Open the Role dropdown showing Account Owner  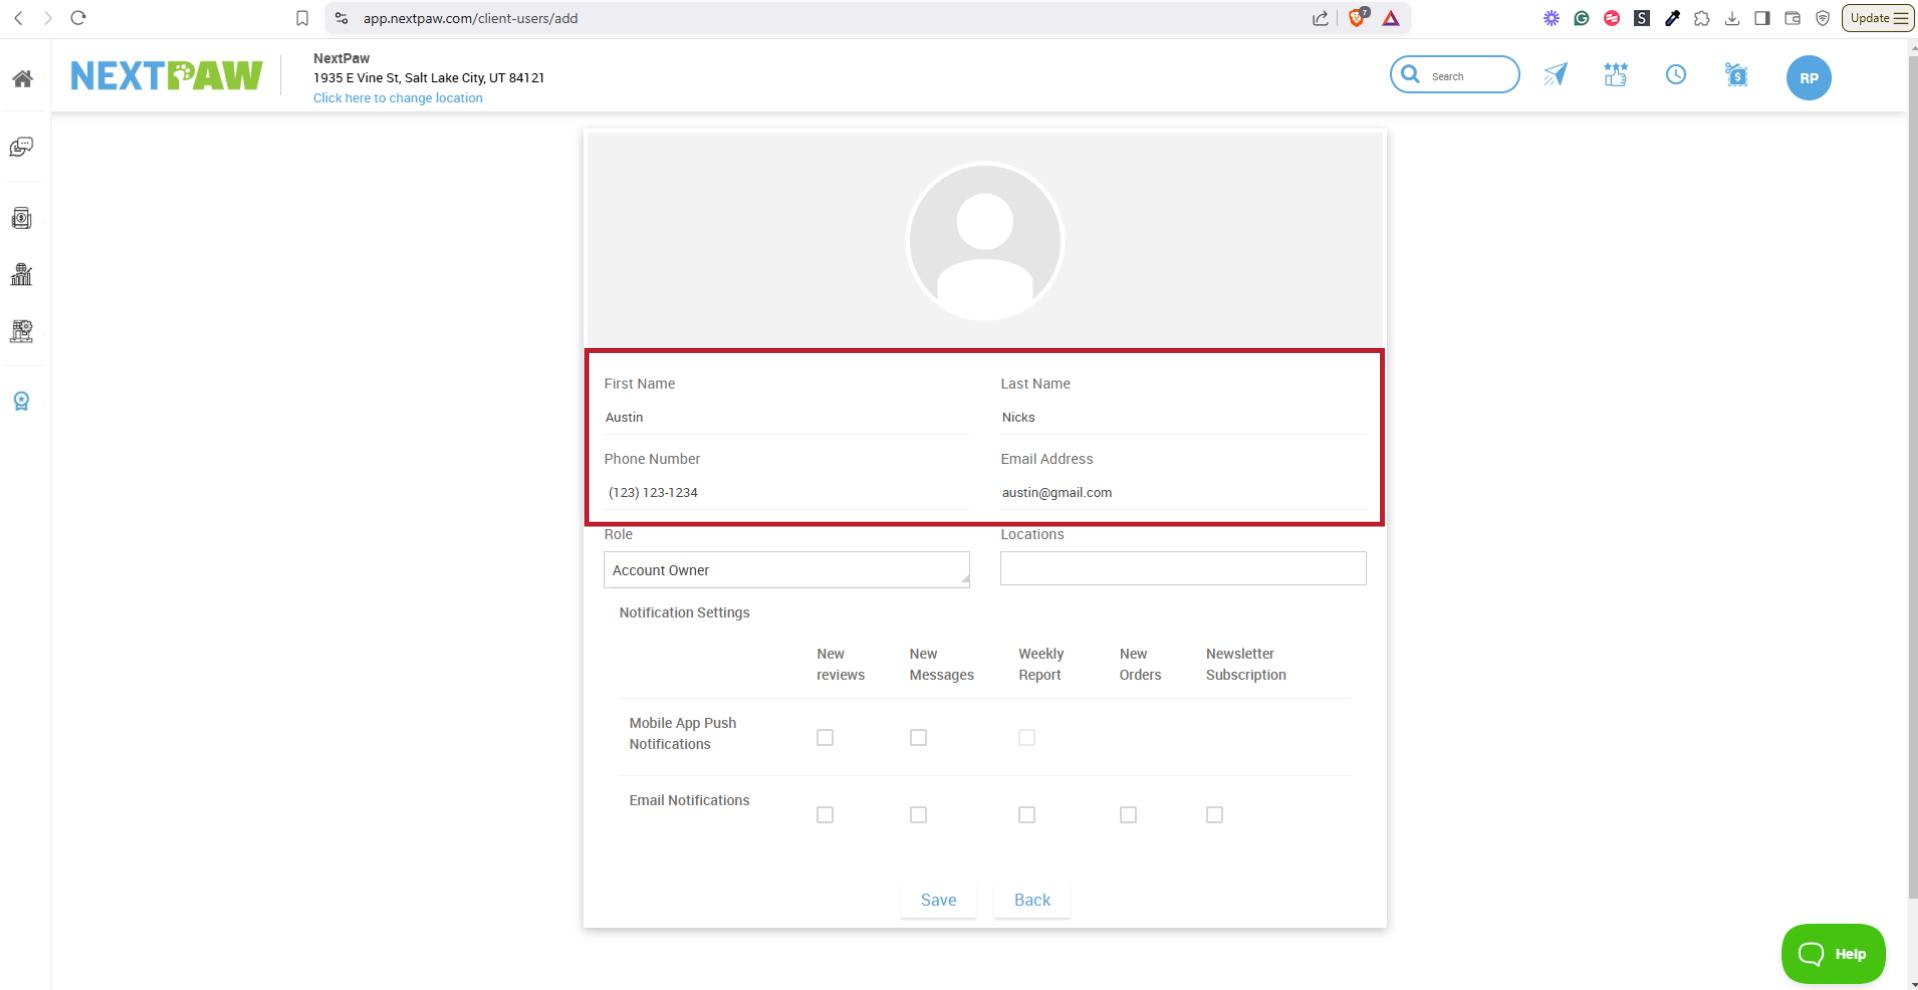[x=787, y=570]
